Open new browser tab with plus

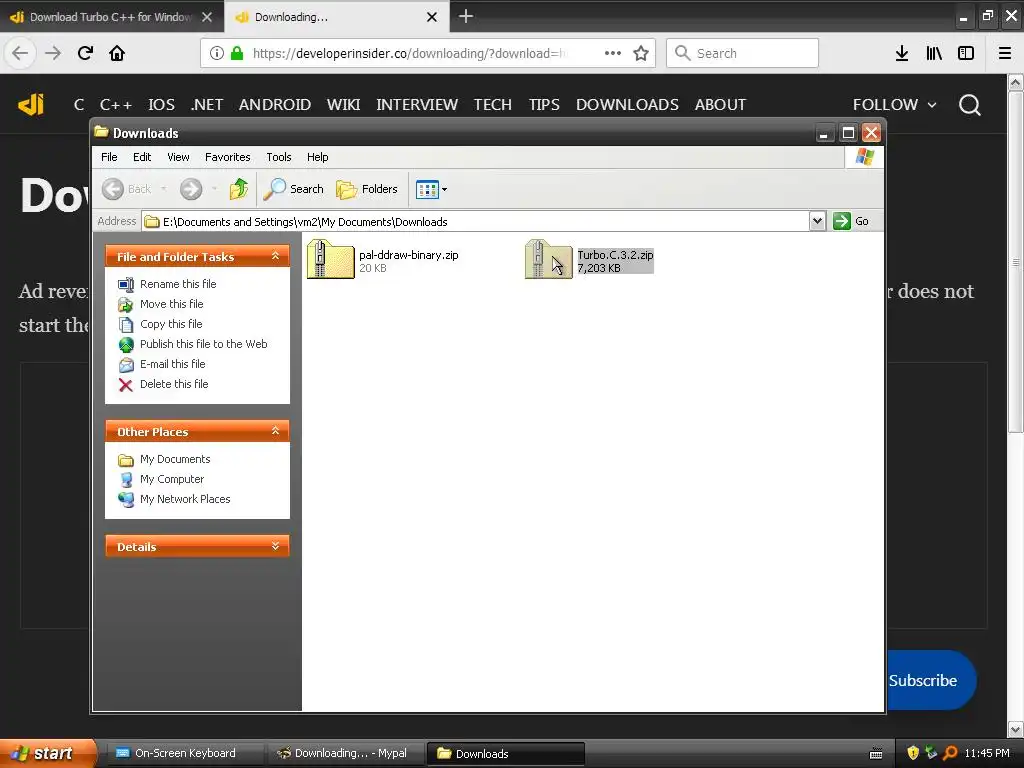466,16
